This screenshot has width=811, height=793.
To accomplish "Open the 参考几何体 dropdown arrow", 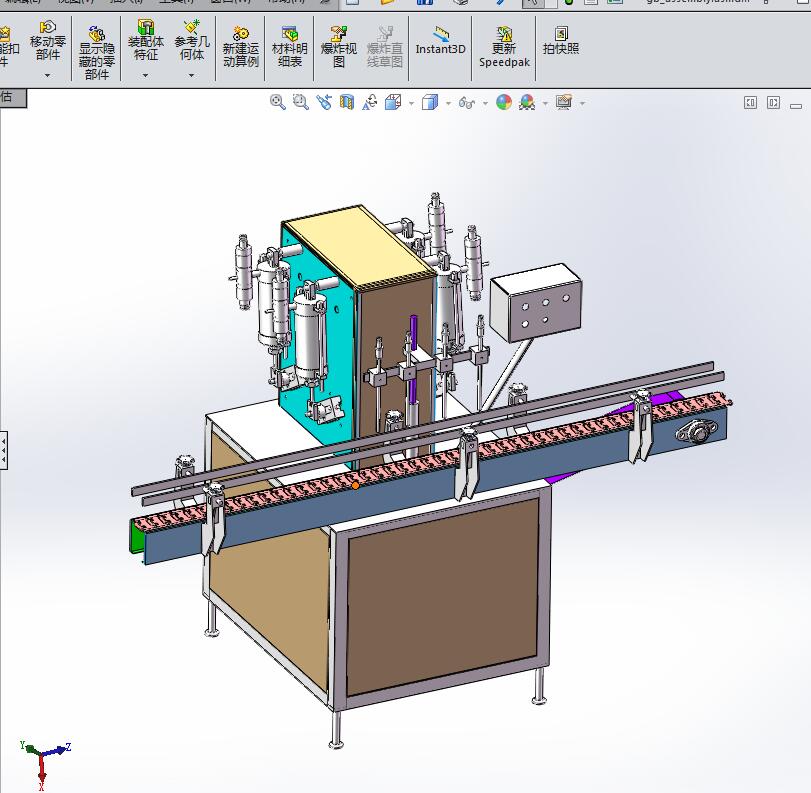I will click(x=191, y=75).
